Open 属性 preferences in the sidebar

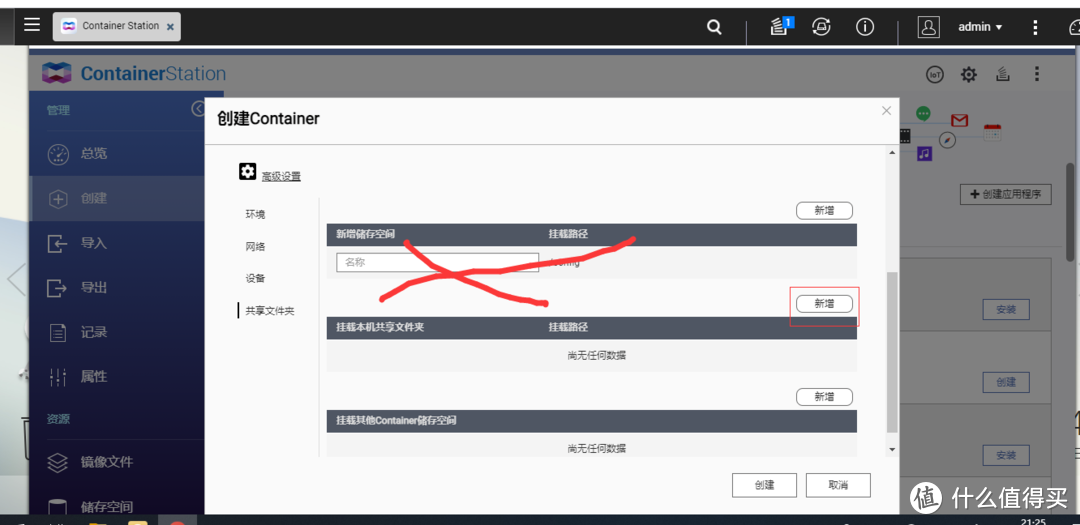click(x=117, y=377)
